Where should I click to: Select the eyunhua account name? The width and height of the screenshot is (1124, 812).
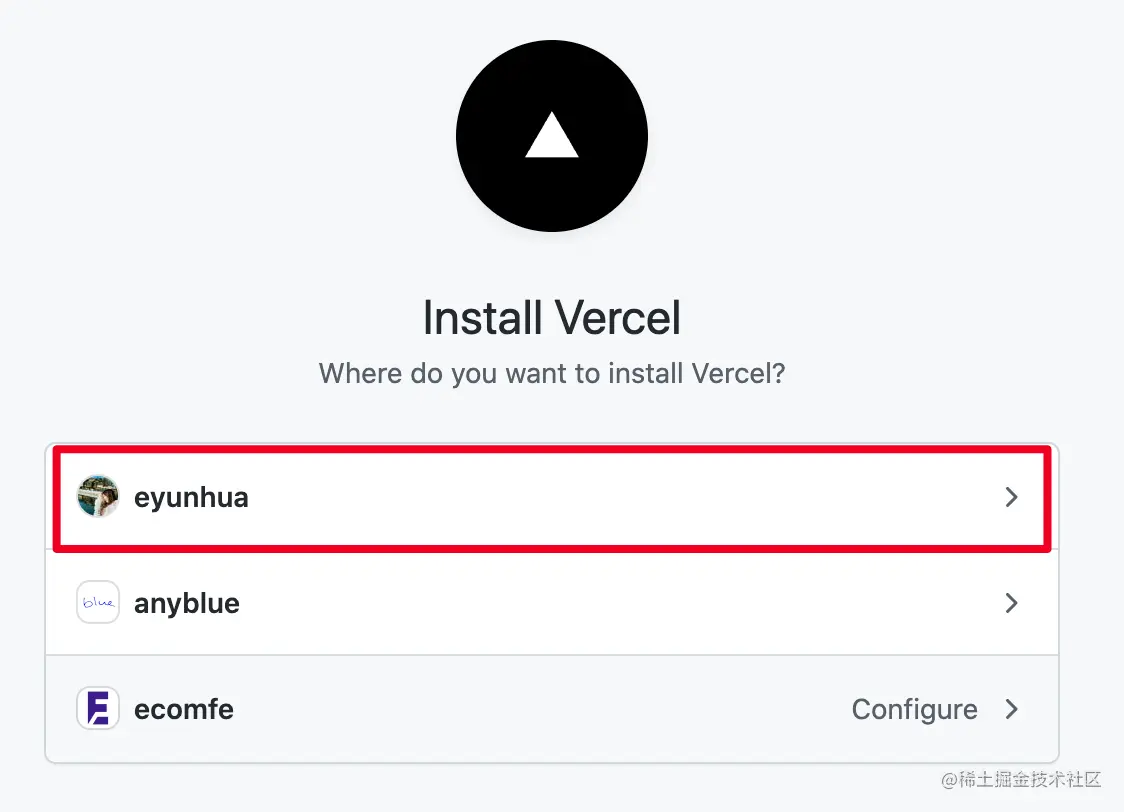tap(191, 497)
